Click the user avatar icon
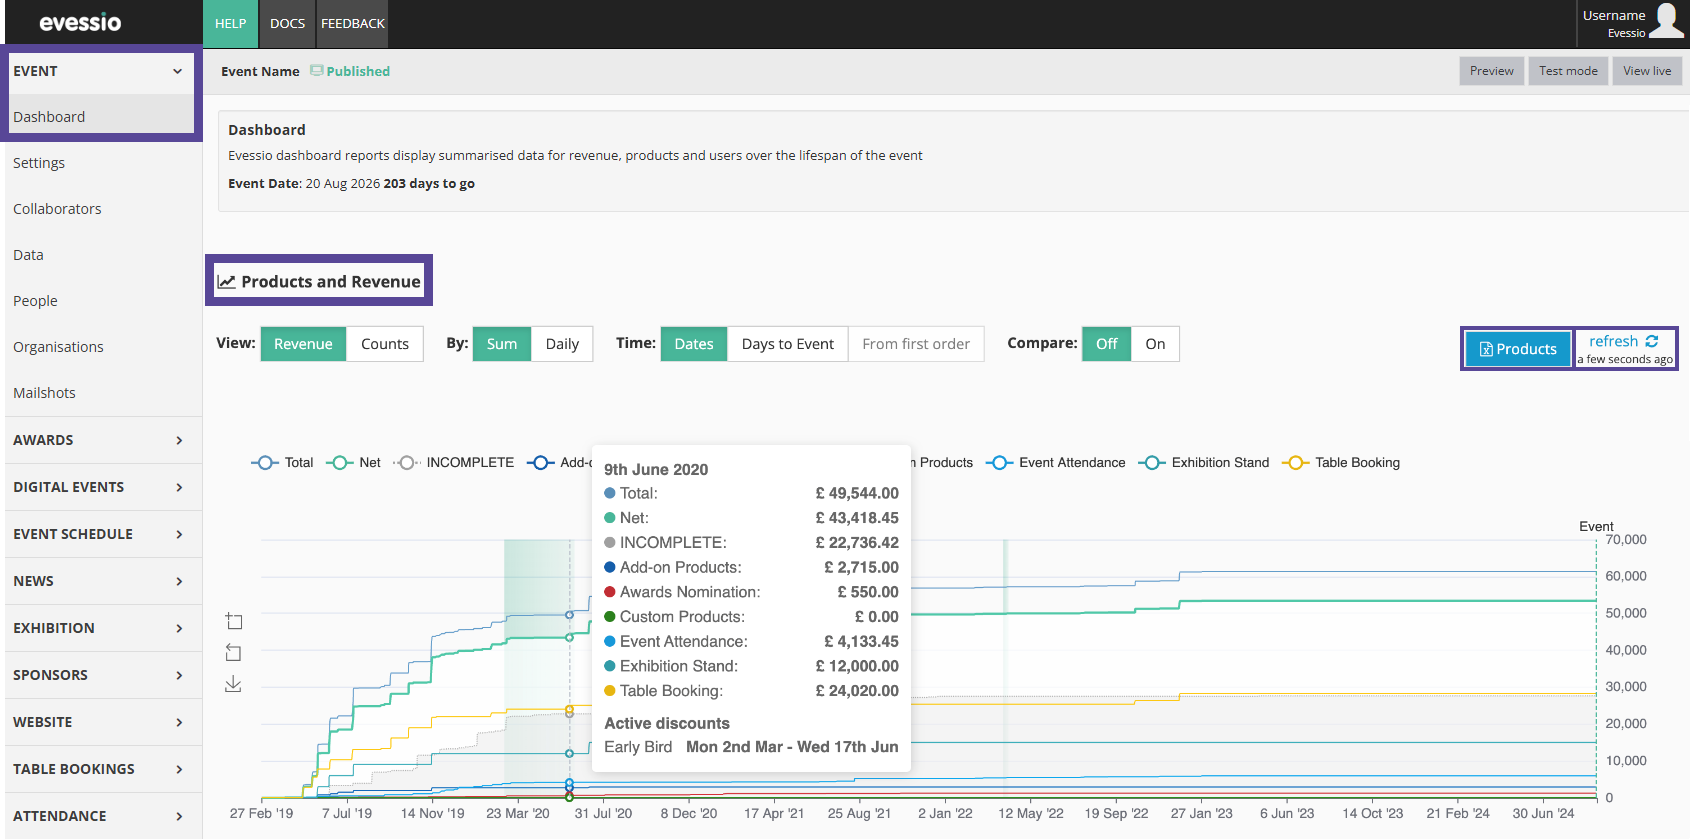1690x840 pixels. [x=1666, y=21]
